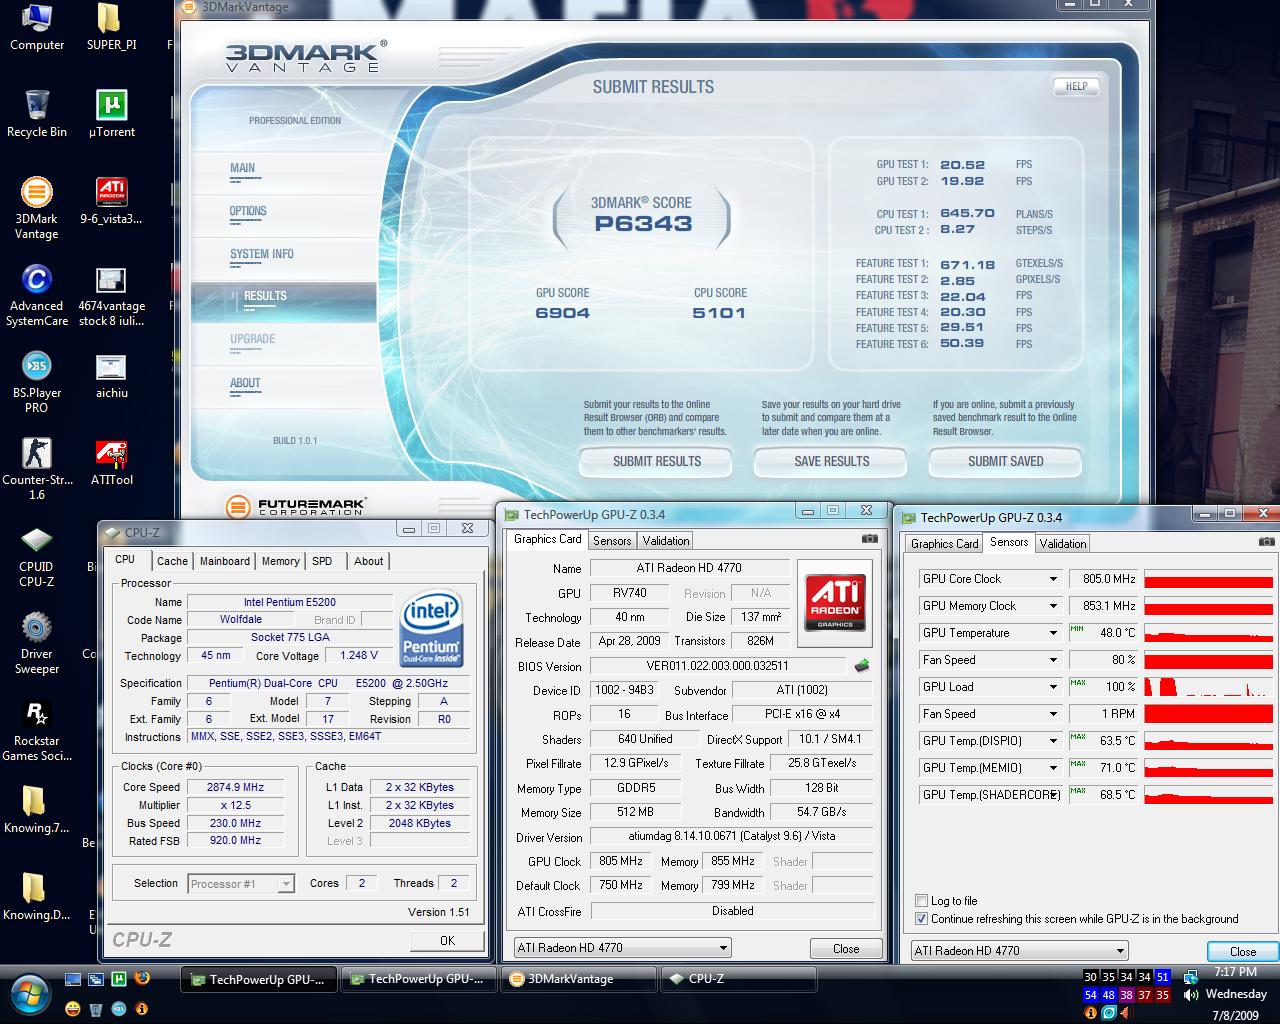Expand the GPU Temperature sensor dropdown

click(1052, 633)
